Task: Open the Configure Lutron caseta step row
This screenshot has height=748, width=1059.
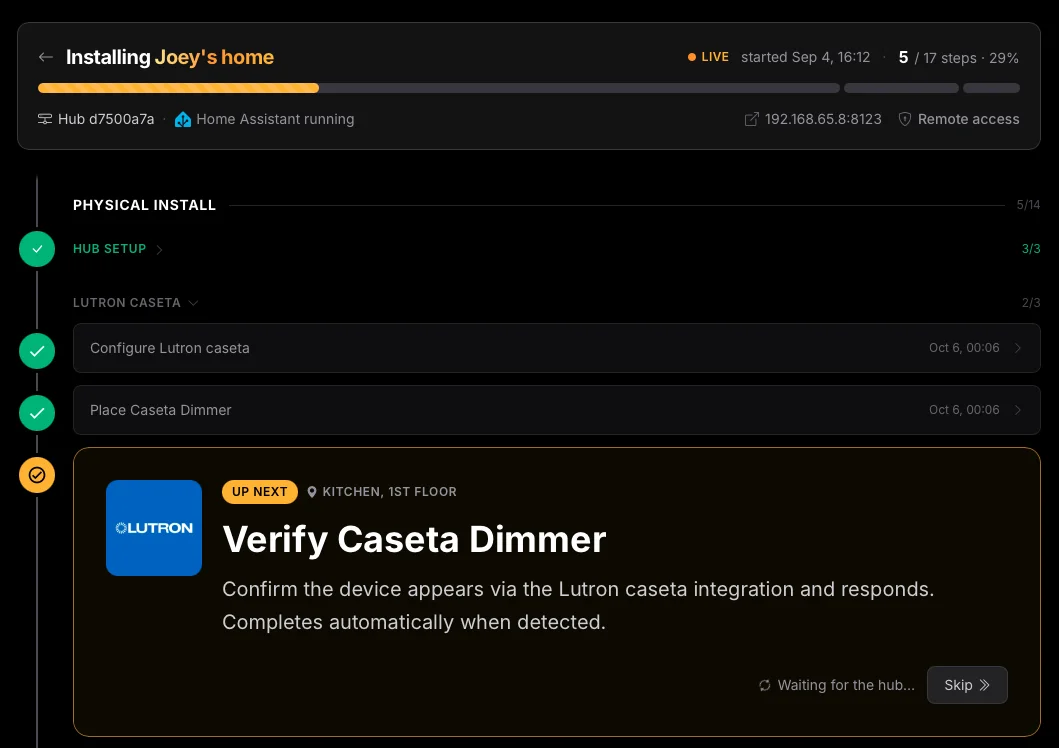Action: click(x=557, y=348)
